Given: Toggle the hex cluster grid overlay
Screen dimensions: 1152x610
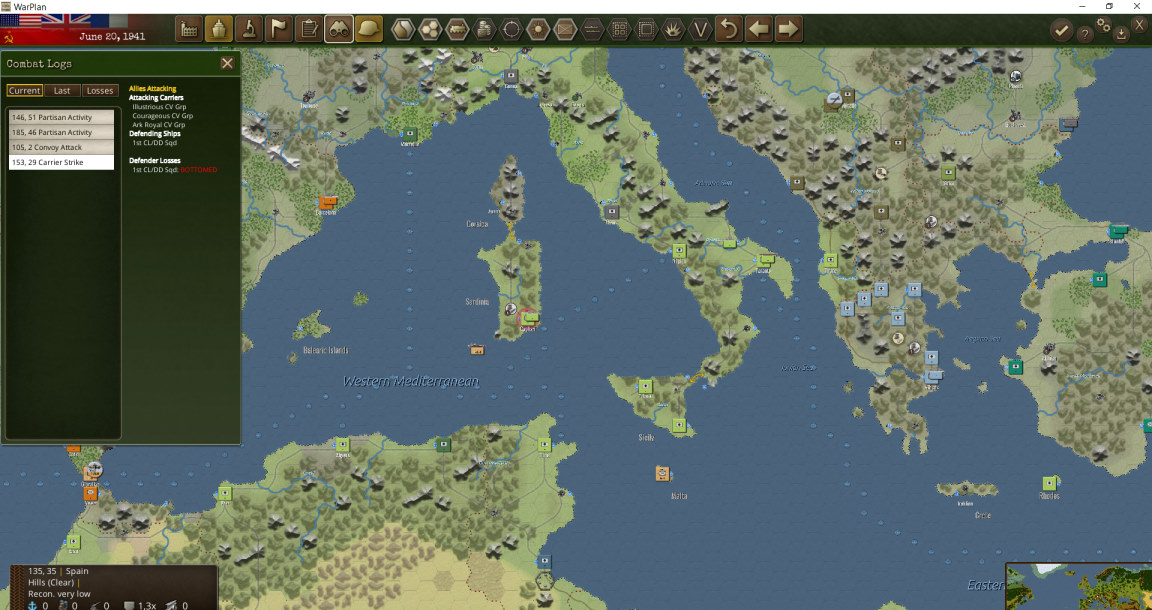Looking at the screenshot, I should [430, 29].
